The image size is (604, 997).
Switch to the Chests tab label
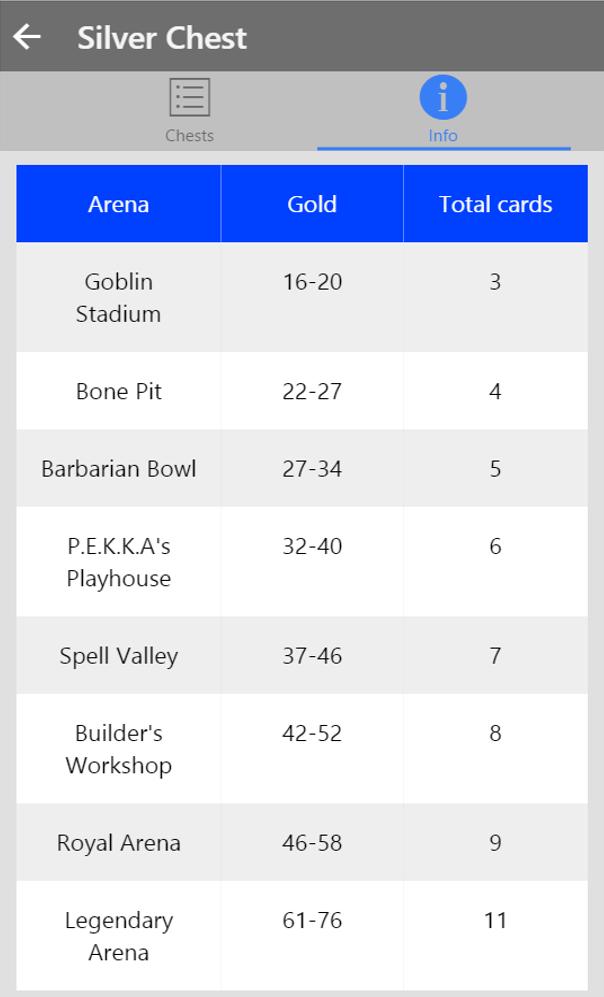tap(189, 136)
